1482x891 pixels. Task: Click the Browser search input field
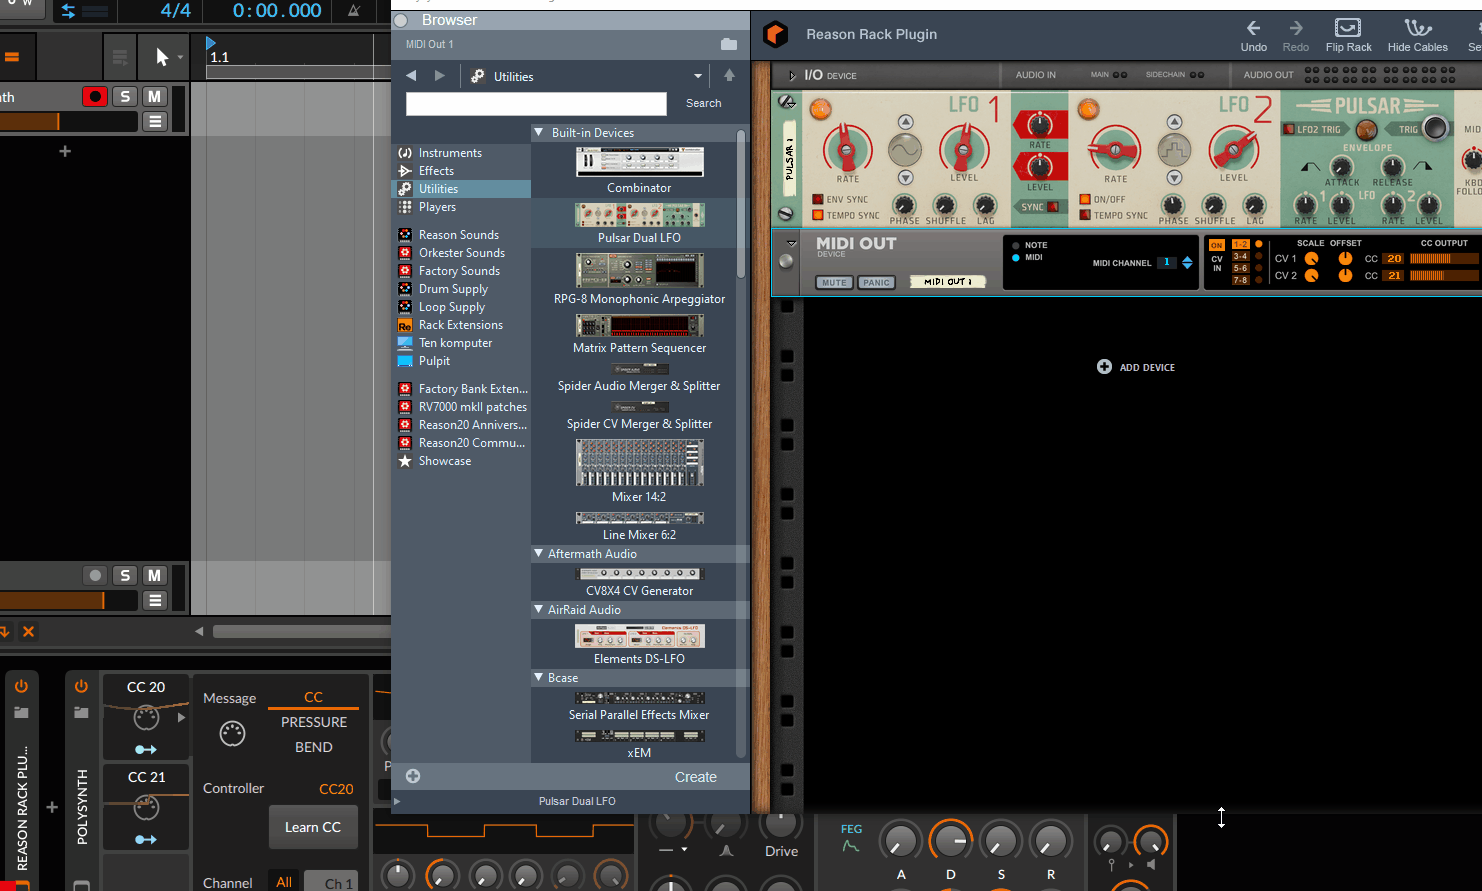click(x=536, y=104)
